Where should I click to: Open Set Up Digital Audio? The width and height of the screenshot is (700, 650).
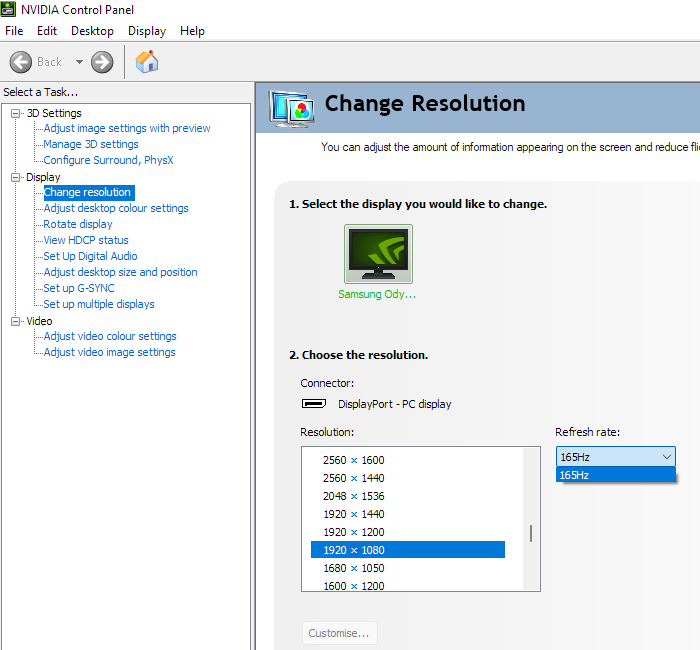tap(90, 256)
